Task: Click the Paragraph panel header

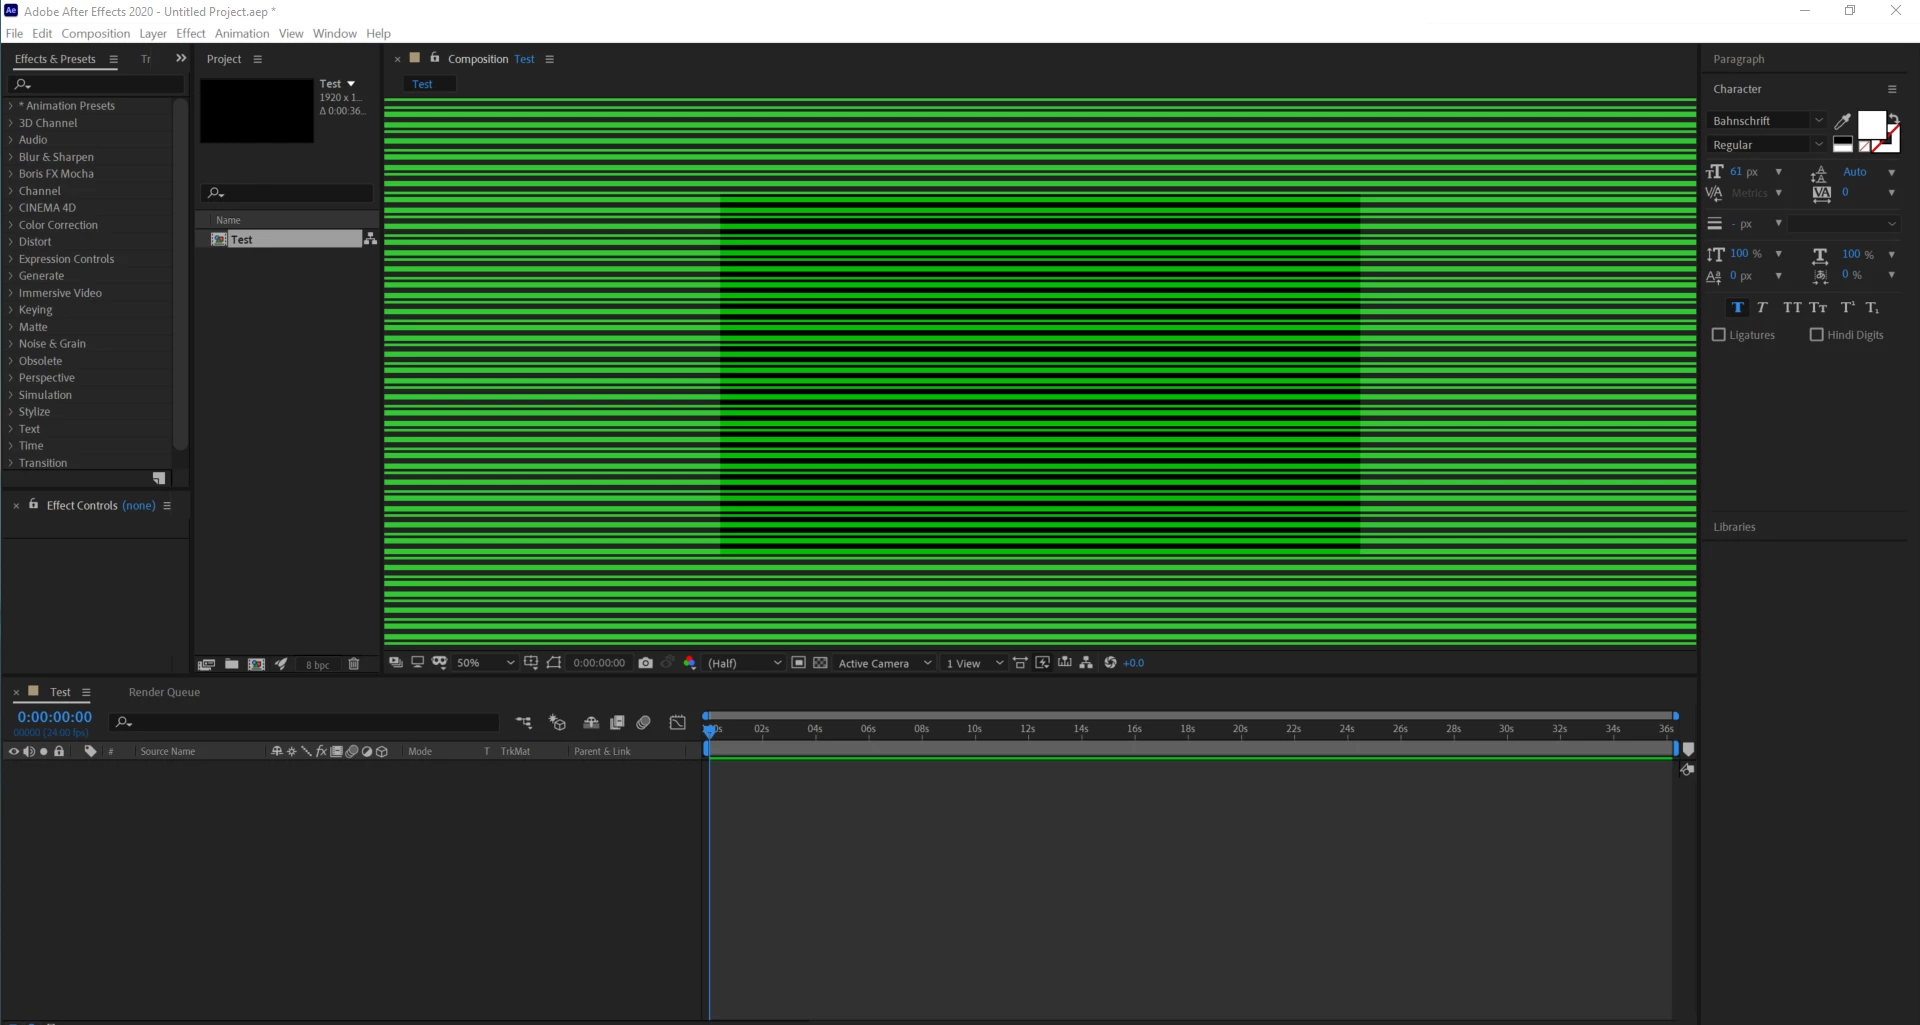Action: coord(1739,59)
